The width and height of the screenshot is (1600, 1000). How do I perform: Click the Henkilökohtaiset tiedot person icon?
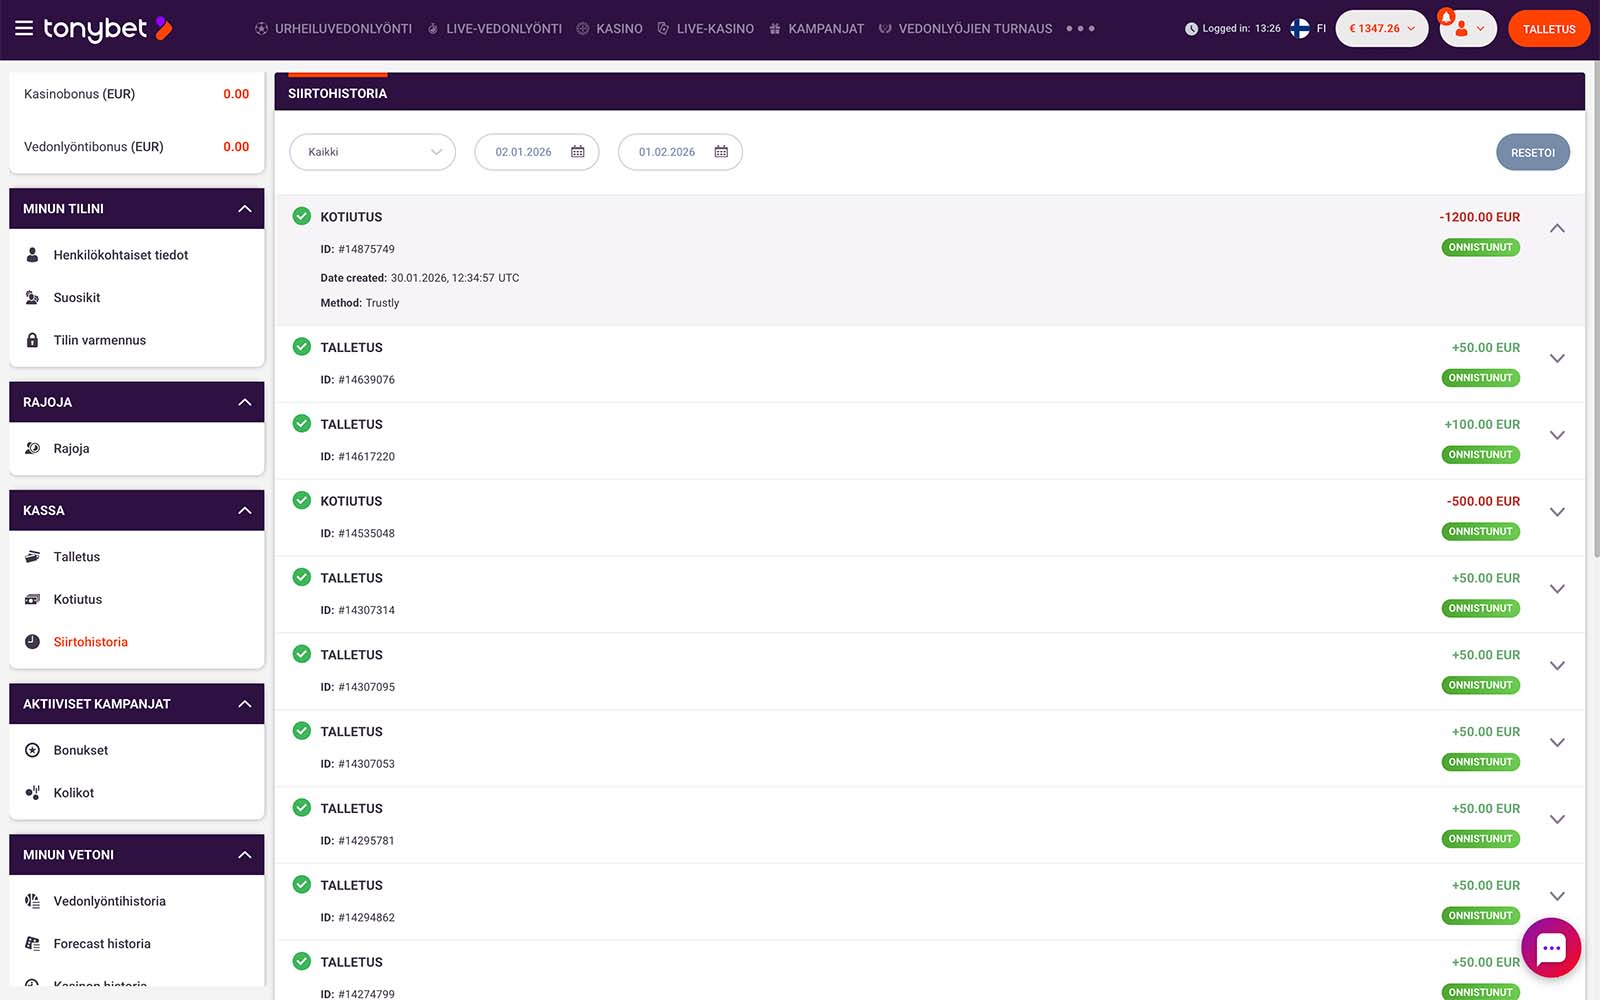pos(32,255)
